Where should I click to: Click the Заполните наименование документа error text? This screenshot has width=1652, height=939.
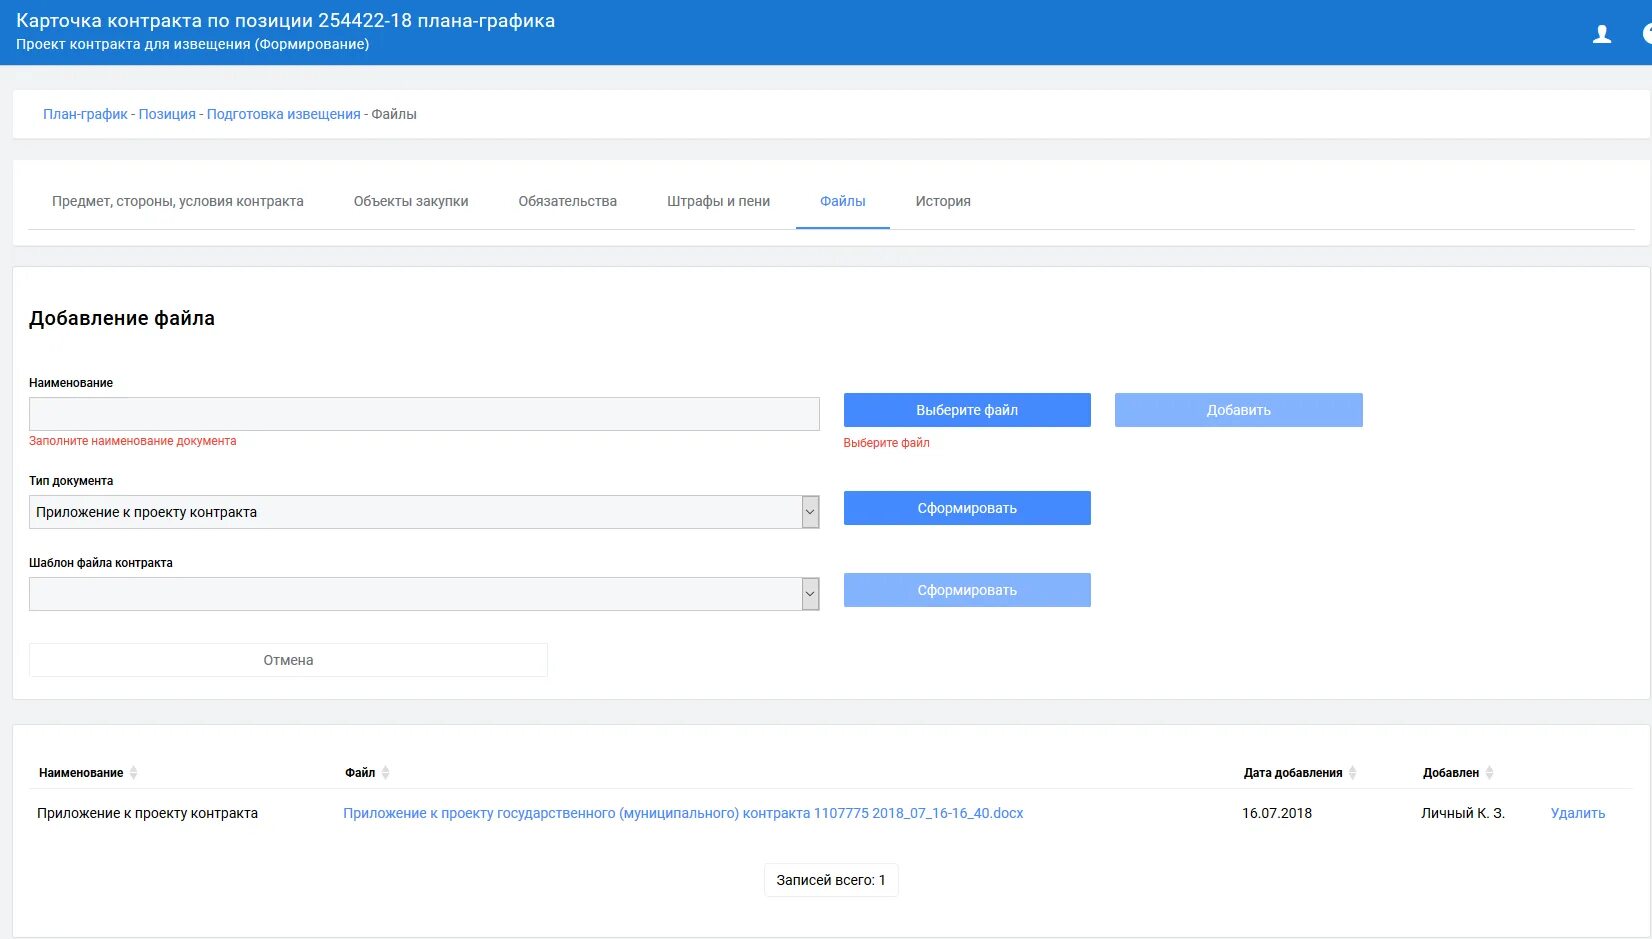point(133,441)
